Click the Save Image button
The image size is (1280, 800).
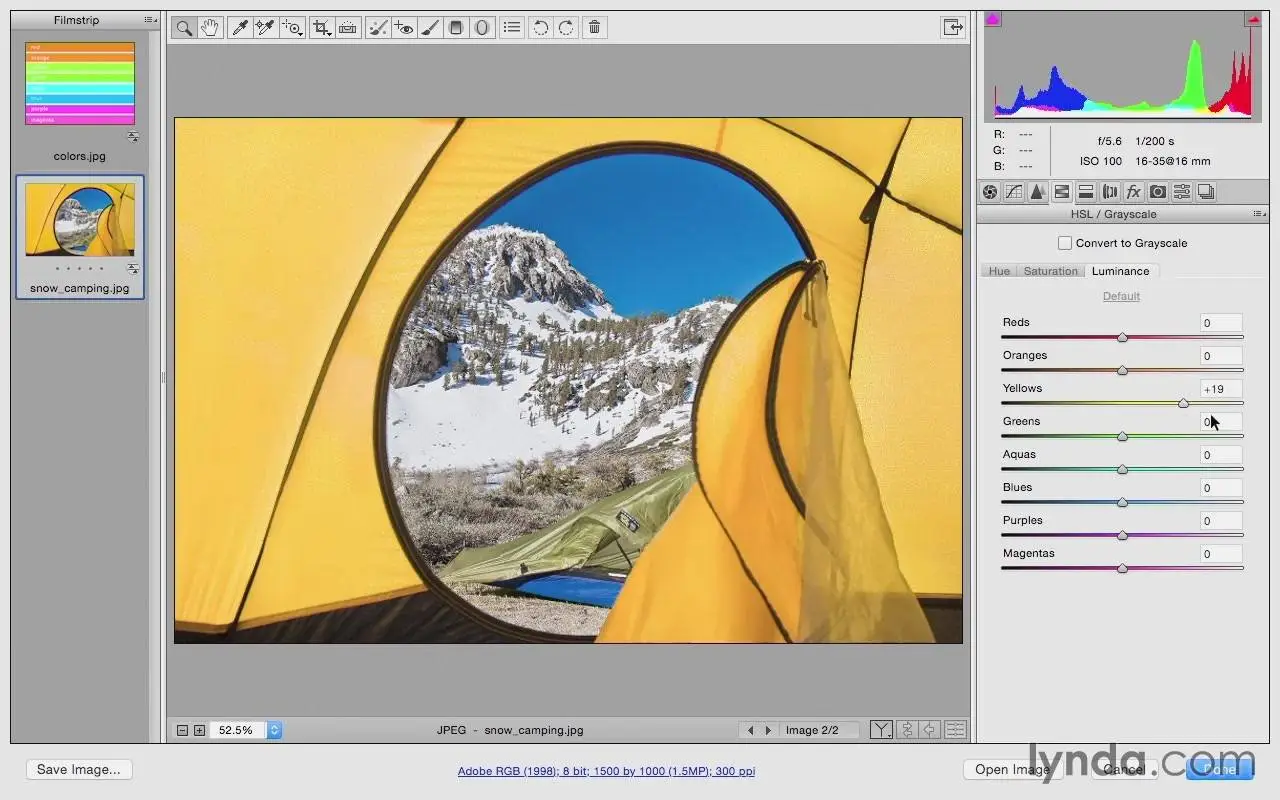(79, 769)
